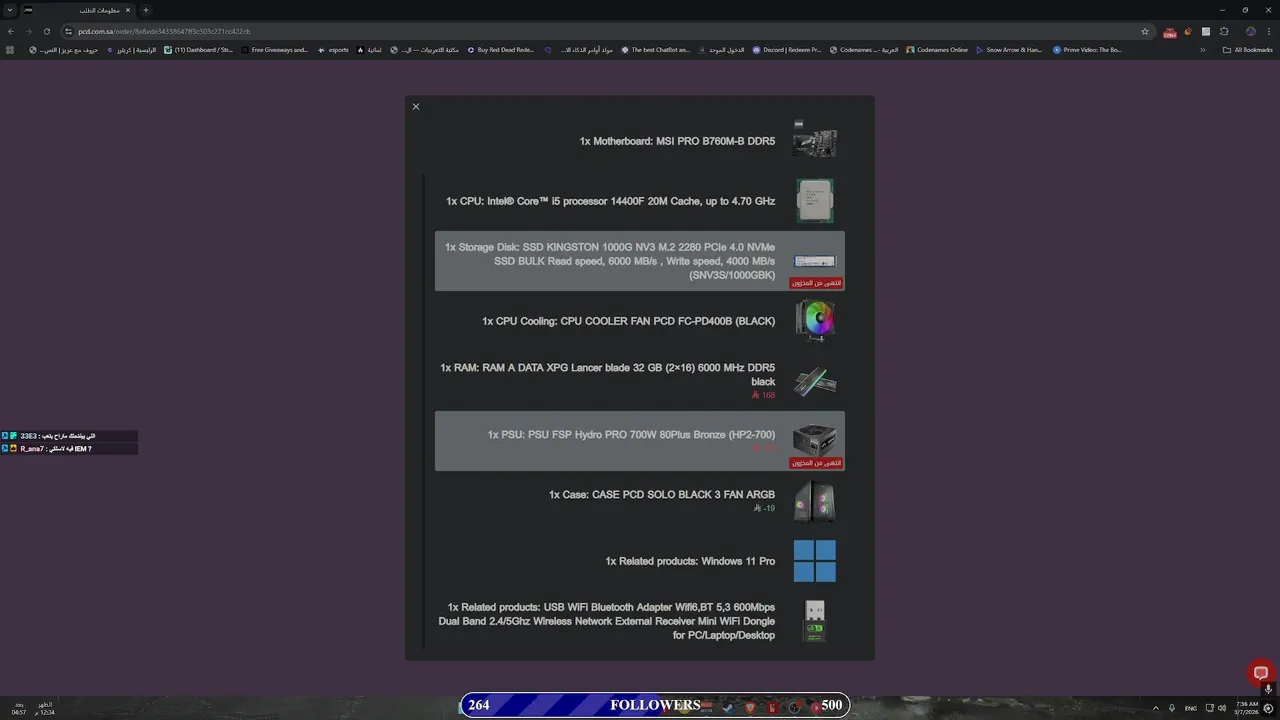Open the clock and date flyout
This screenshot has height=720, width=1280.
pos(1247,708)
